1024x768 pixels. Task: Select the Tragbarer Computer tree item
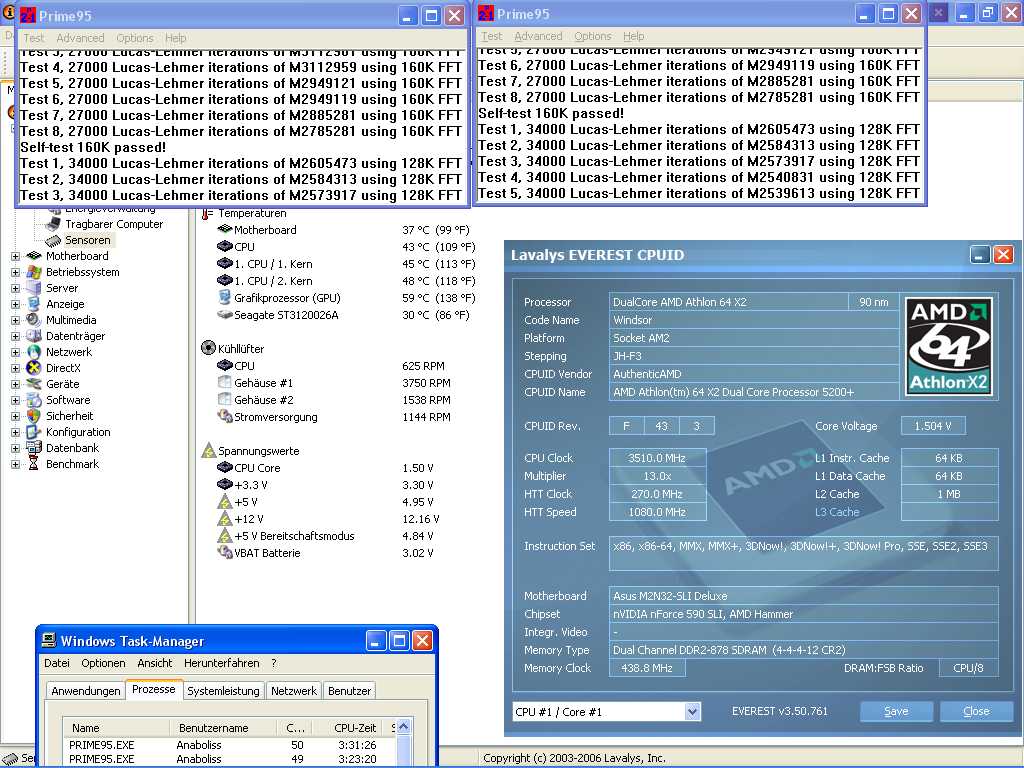[x=114, y=224]
